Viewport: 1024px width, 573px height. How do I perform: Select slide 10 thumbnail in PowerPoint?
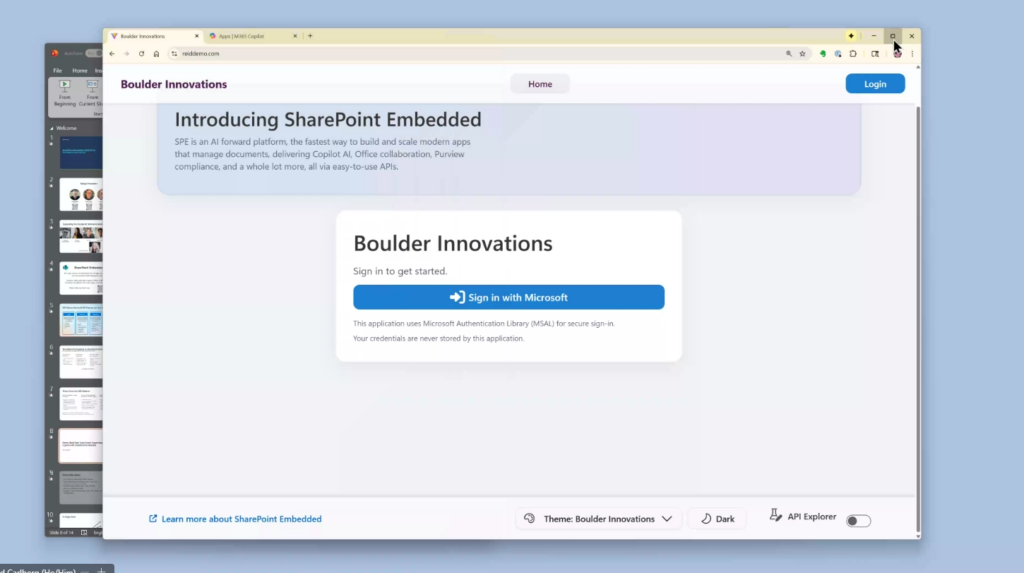coord(81,520)
